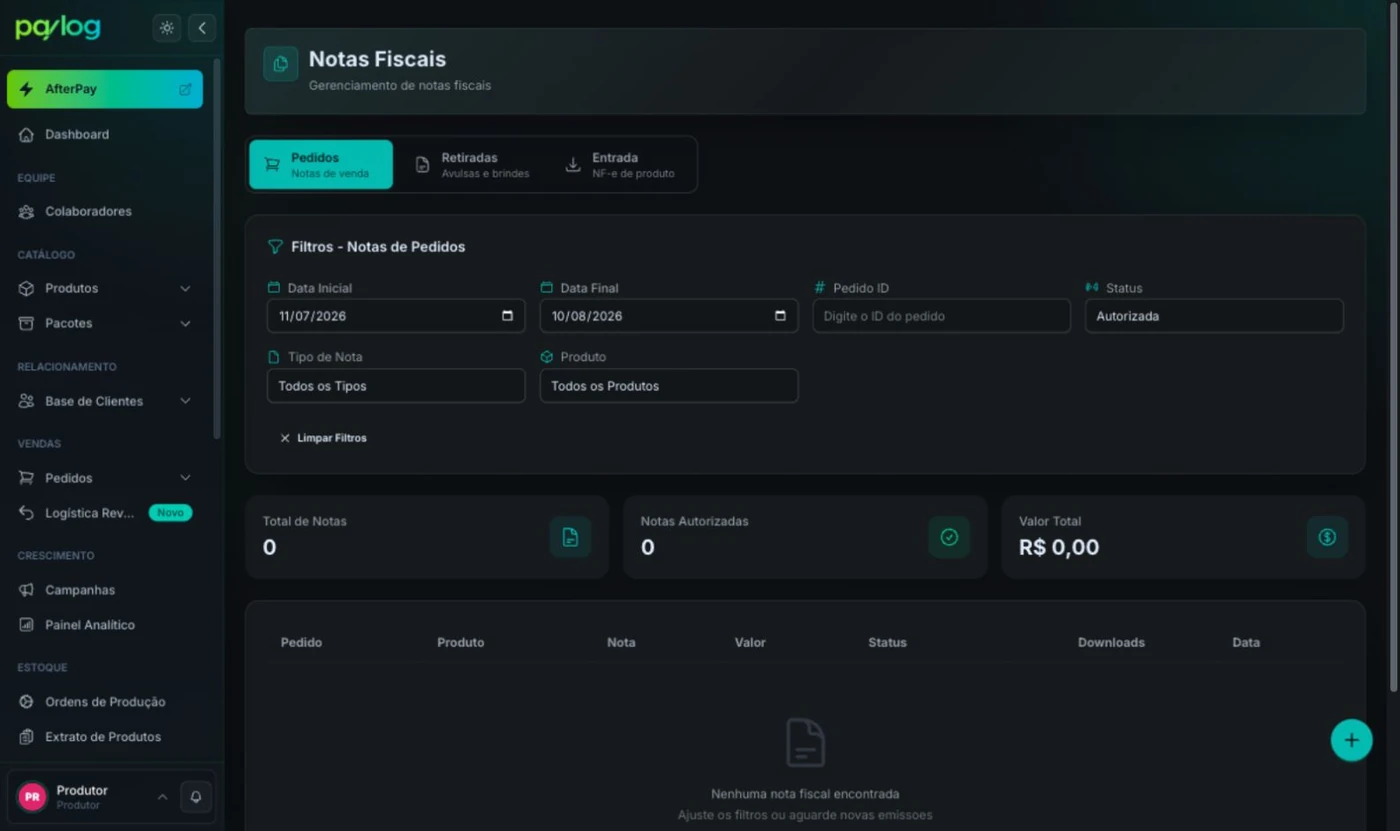Click the Painel Analítico chart icon
The height and width of the screenshot is (831, 1400).
tap(26, 625)
